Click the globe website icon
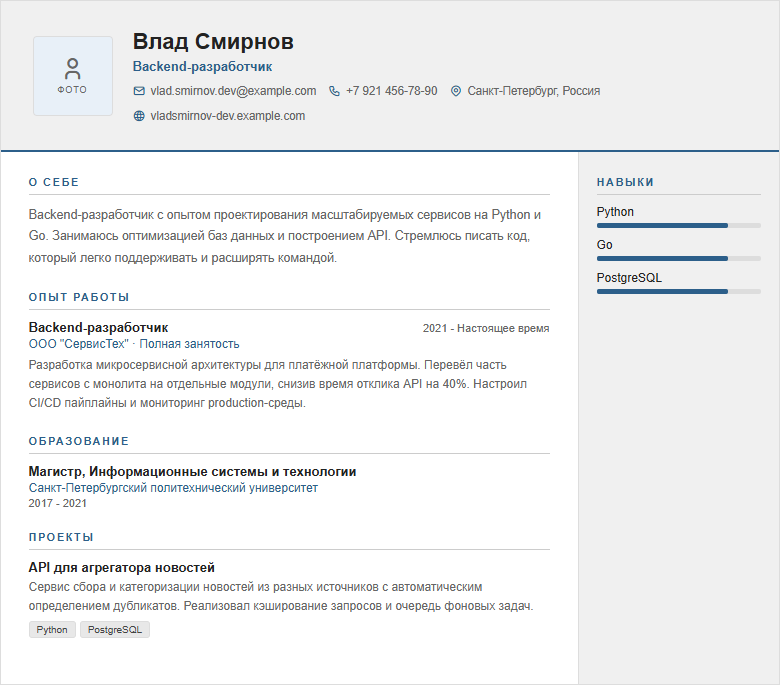Image resolution: width=780 pixels, height=685 pixels. point(139,116)
